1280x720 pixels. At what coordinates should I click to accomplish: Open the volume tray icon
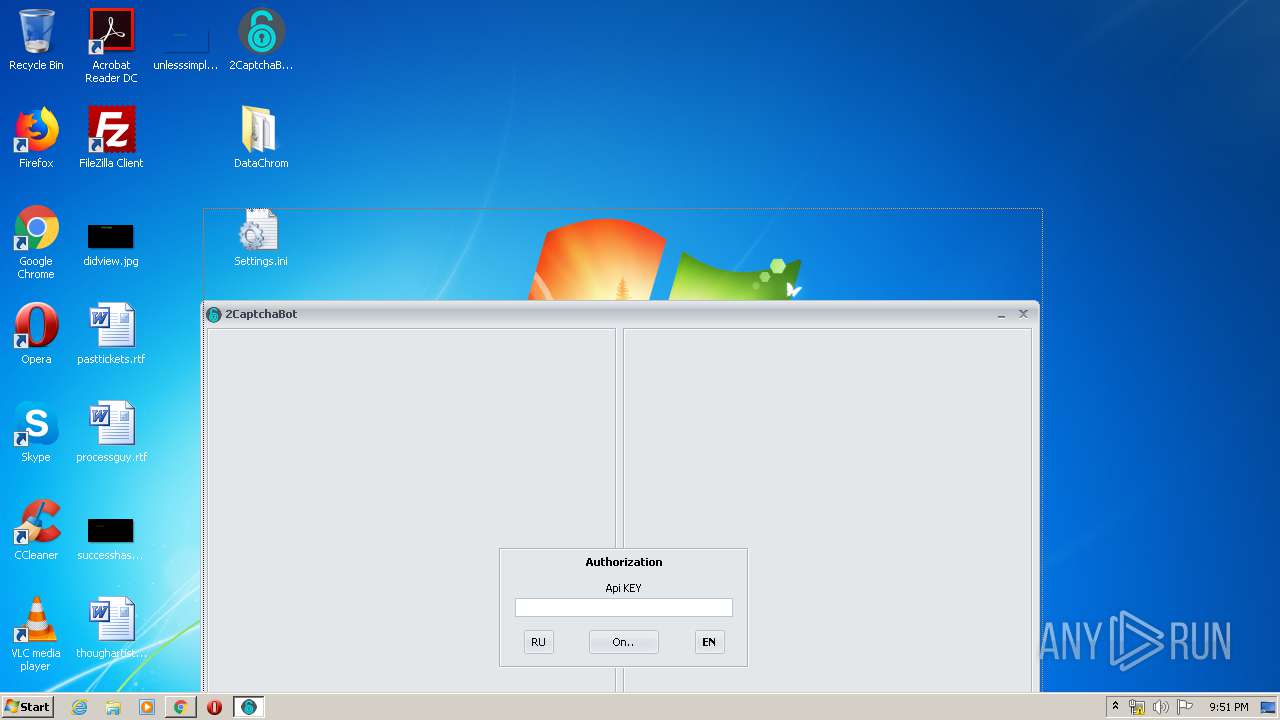[1160, 707]
